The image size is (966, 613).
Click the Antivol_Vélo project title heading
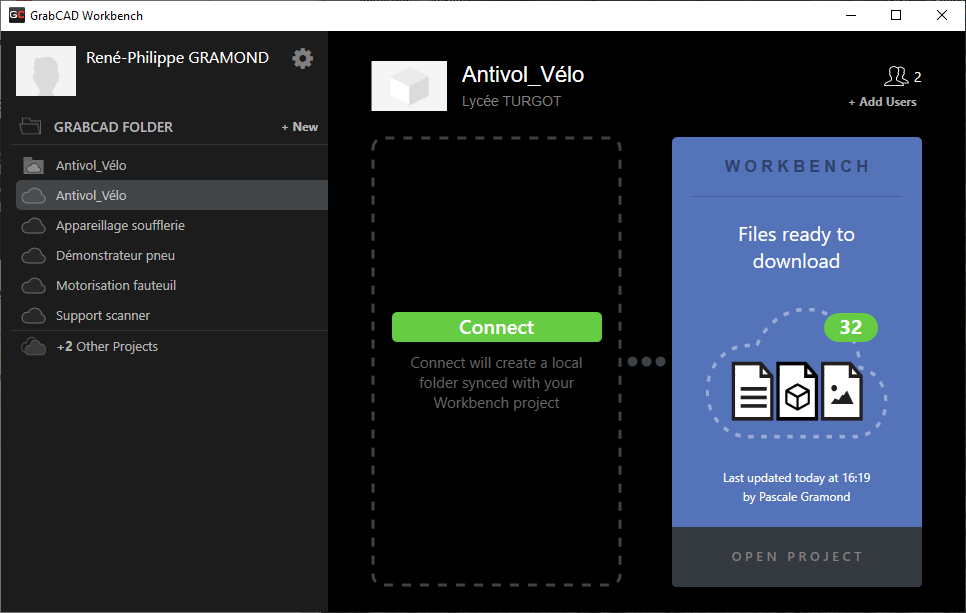click(x=523, y=75)
